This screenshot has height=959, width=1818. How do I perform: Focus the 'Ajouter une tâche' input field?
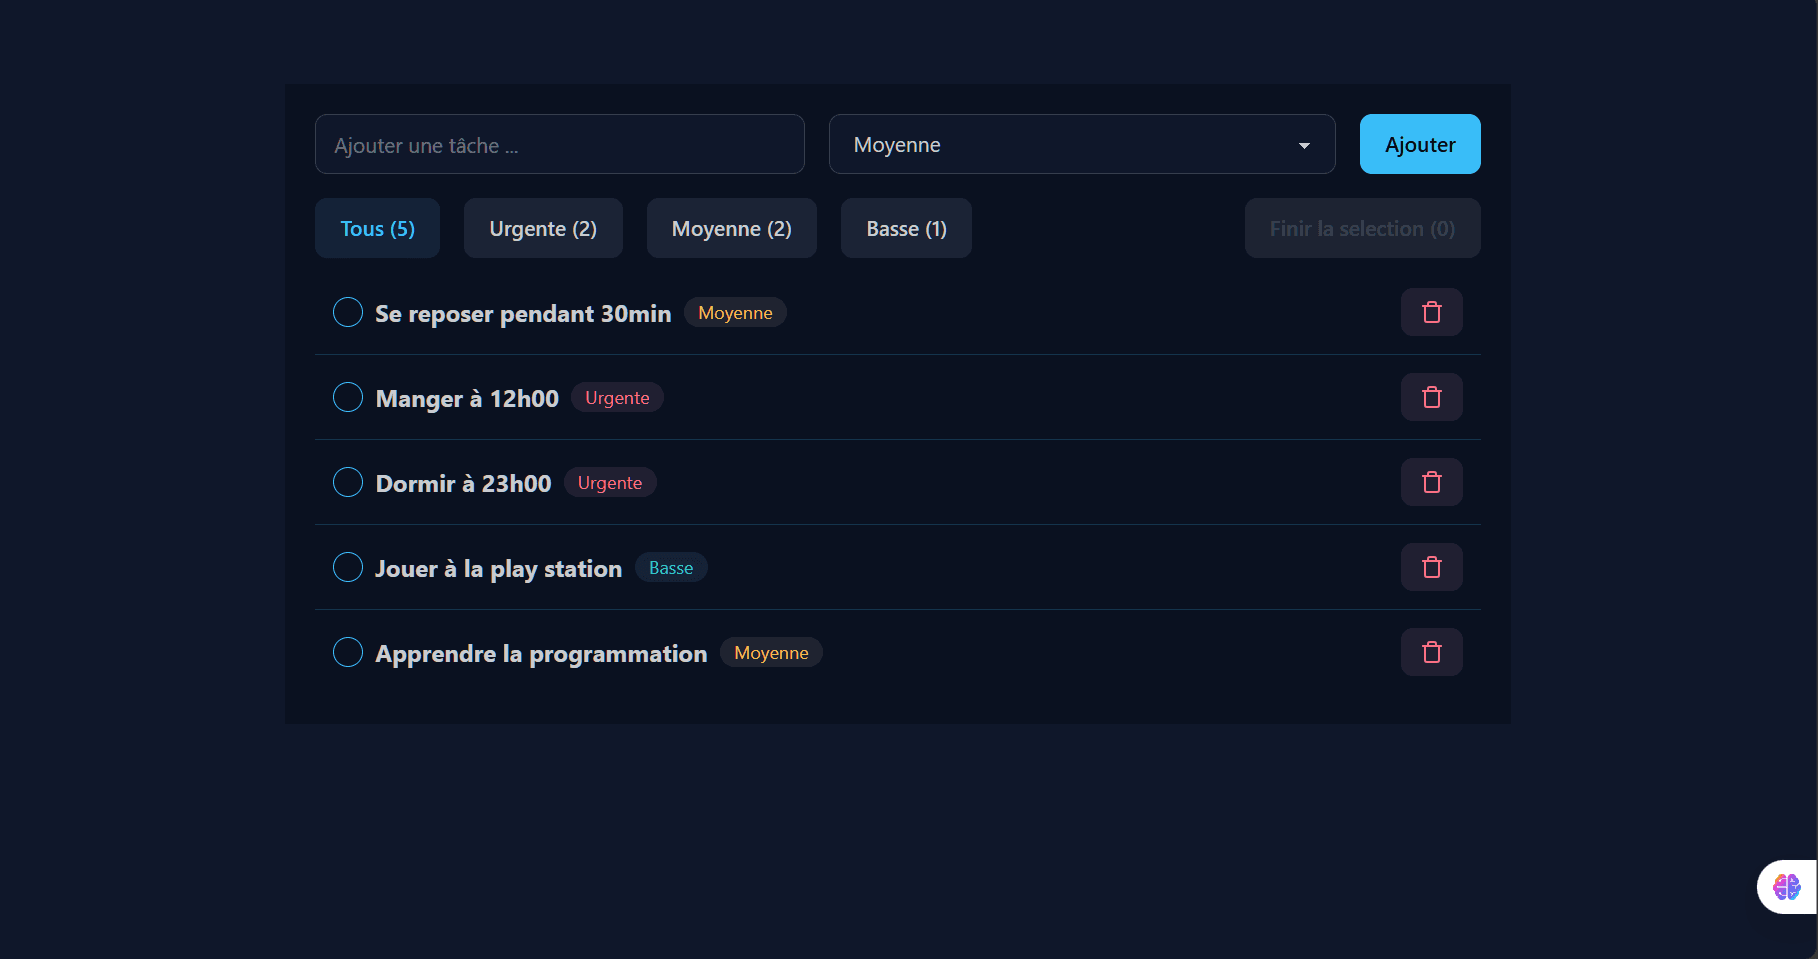(x=560, y=144)
